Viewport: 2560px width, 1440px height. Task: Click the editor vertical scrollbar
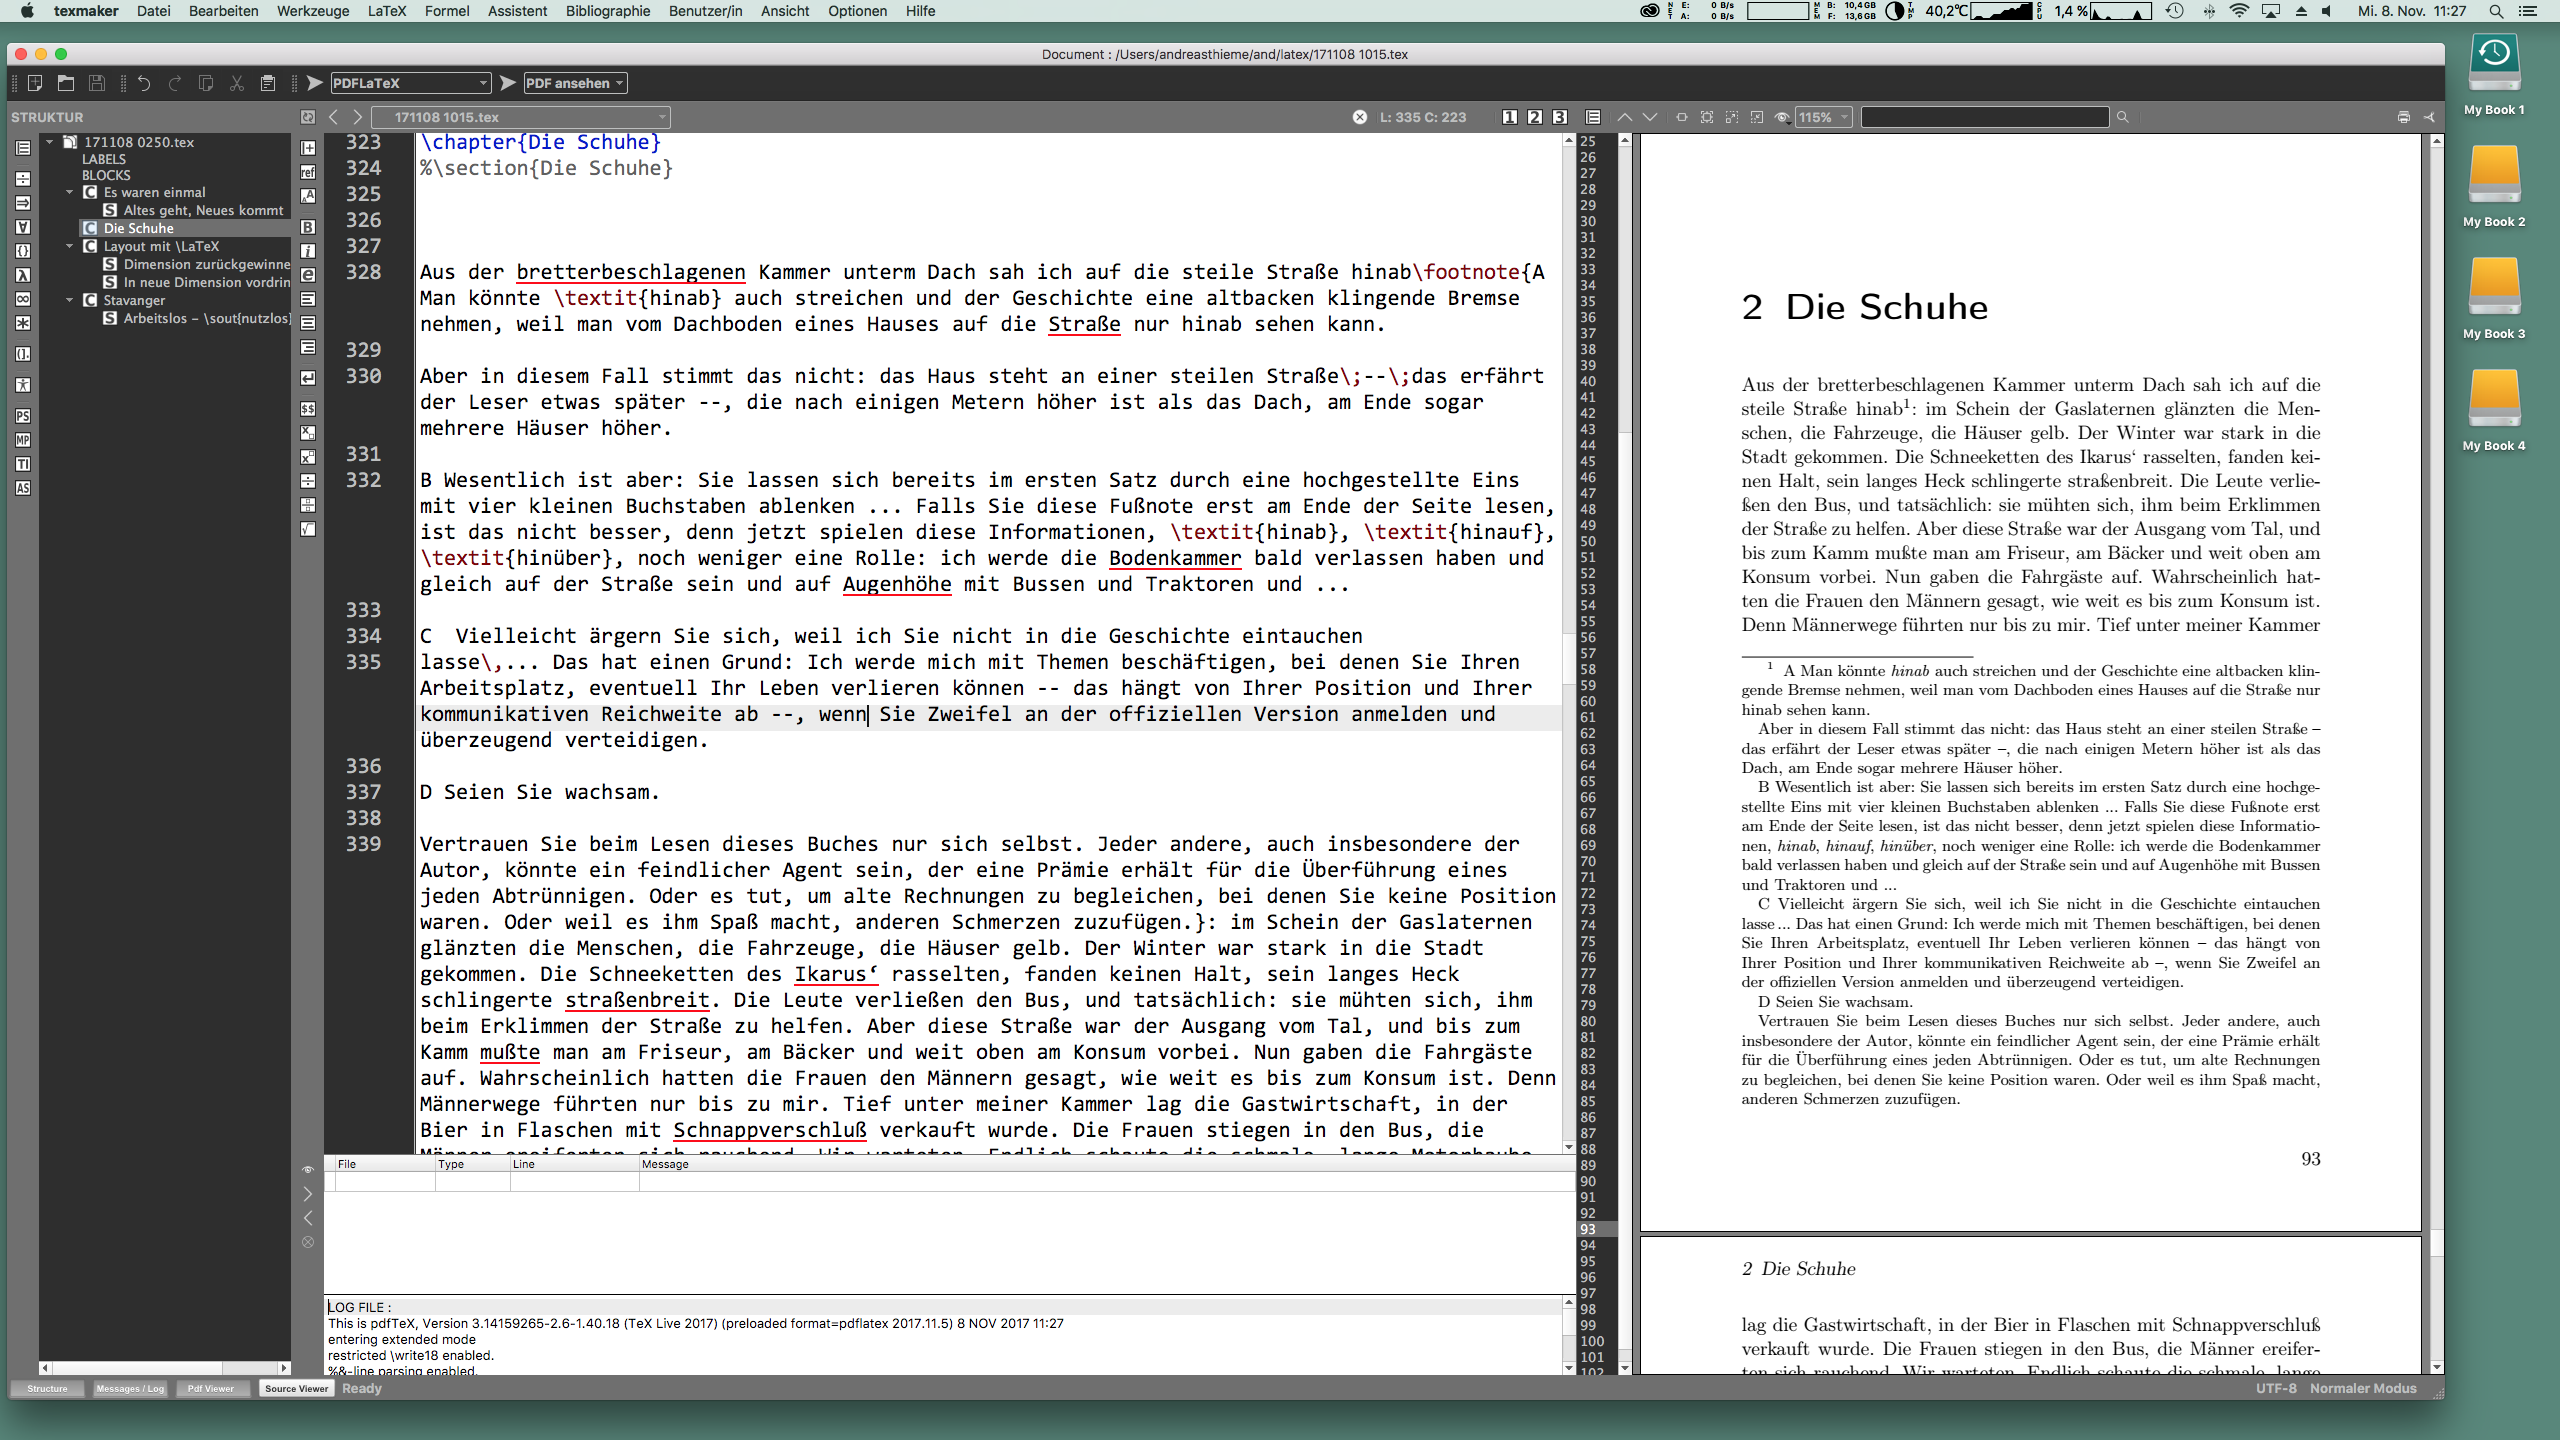click(x=1569, y=644)
